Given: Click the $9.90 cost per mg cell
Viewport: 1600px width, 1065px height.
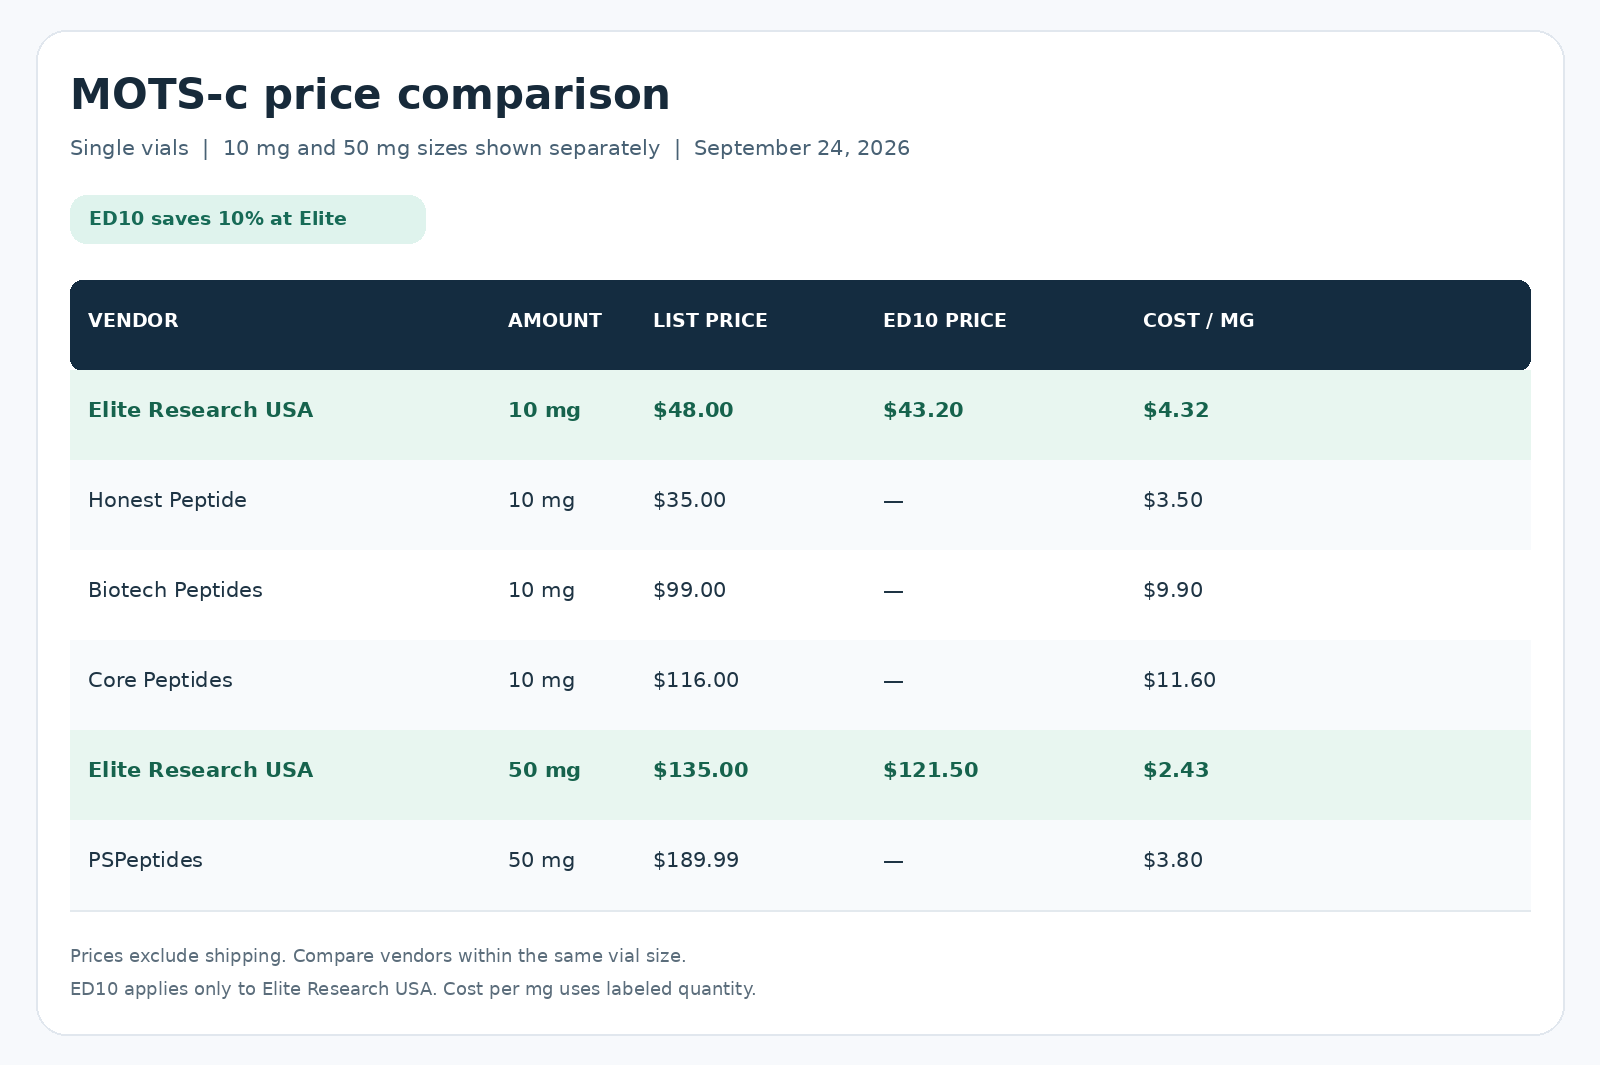Looking at the screenshot, I should [1173, 590].
